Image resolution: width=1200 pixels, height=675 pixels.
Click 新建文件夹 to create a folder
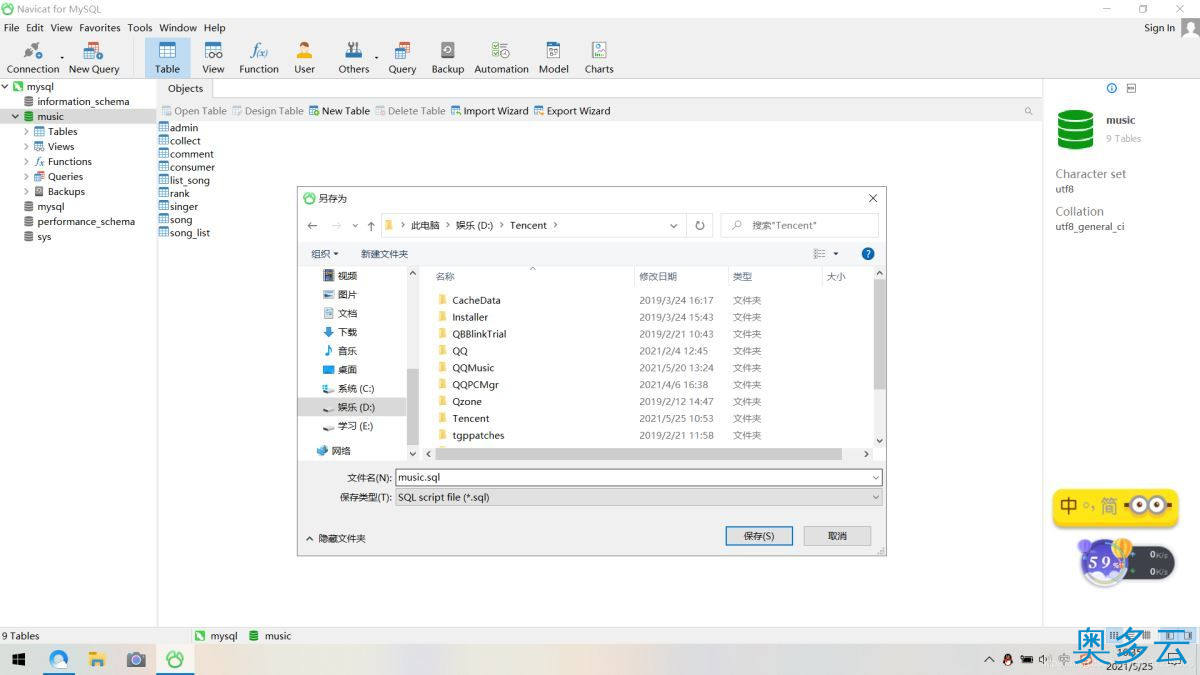click(384, 254)
